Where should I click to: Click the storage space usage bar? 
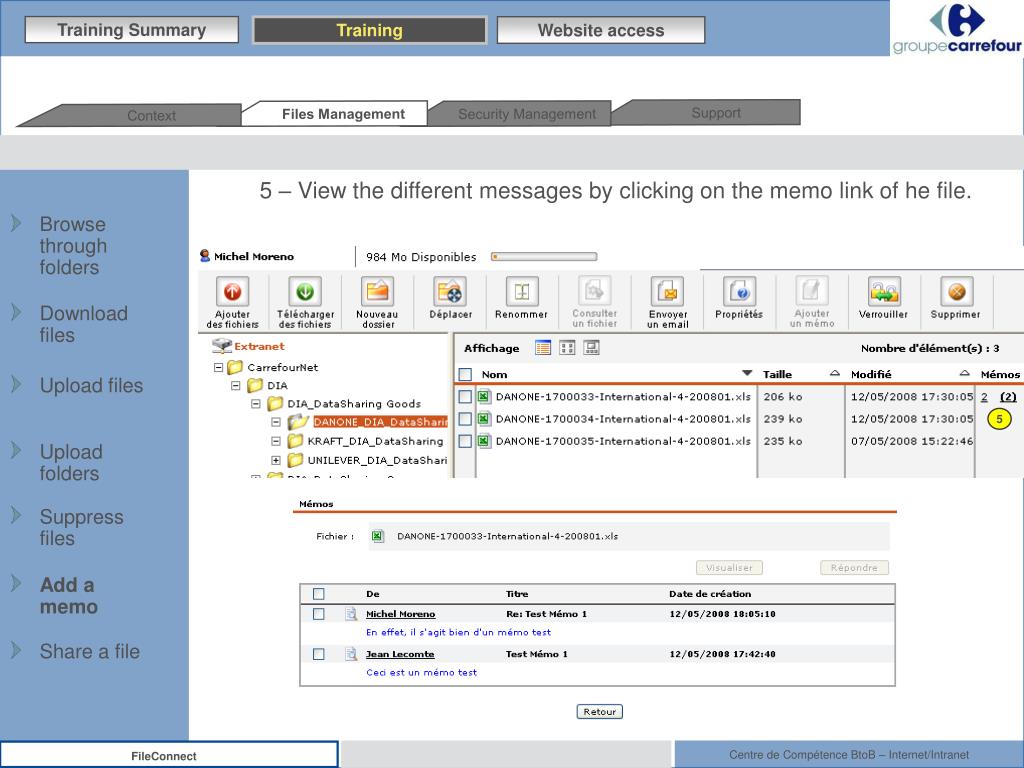pyautogui.click(x=544, y=257)
